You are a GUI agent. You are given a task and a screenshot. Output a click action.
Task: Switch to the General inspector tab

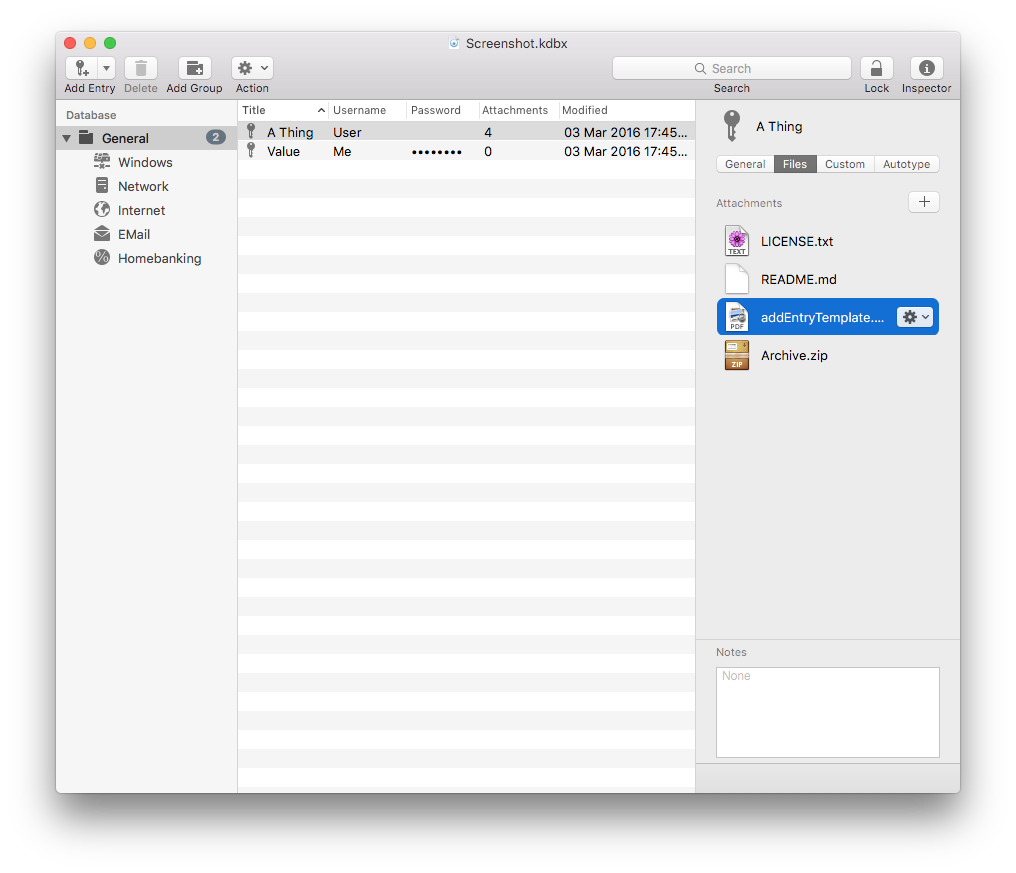745,164
